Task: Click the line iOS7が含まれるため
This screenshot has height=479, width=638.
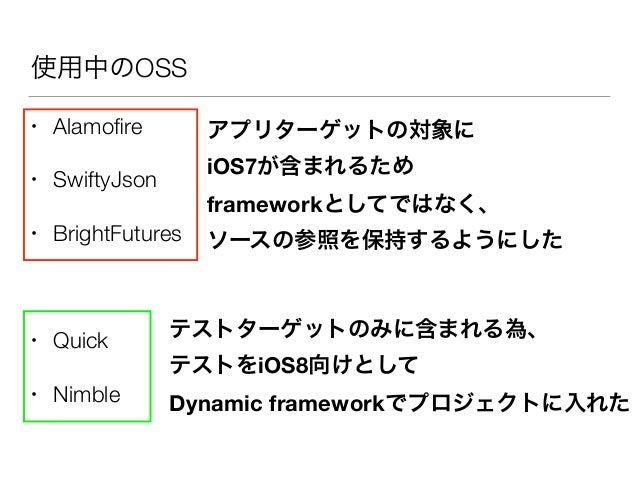Action: tap(310, 166)
